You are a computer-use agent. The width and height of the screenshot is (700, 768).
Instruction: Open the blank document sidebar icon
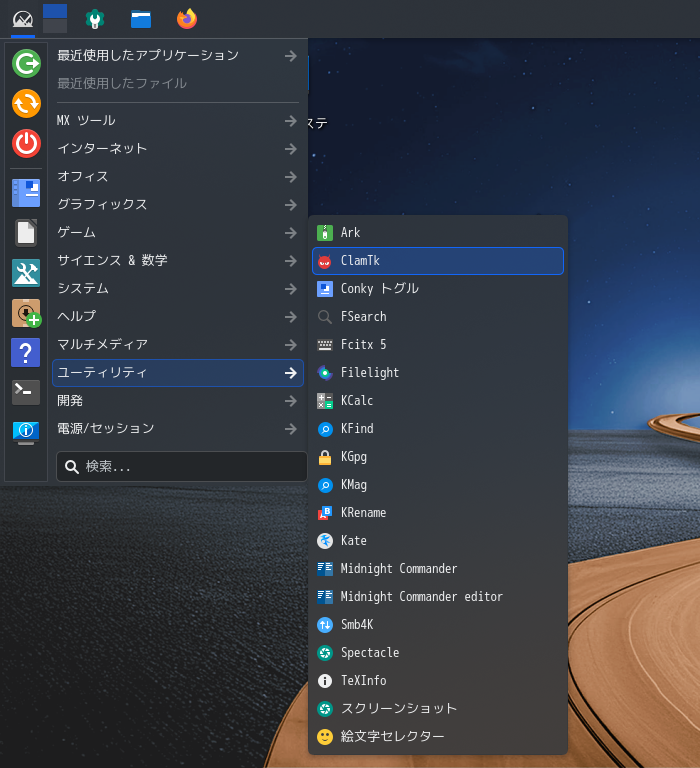coord(26,233)
